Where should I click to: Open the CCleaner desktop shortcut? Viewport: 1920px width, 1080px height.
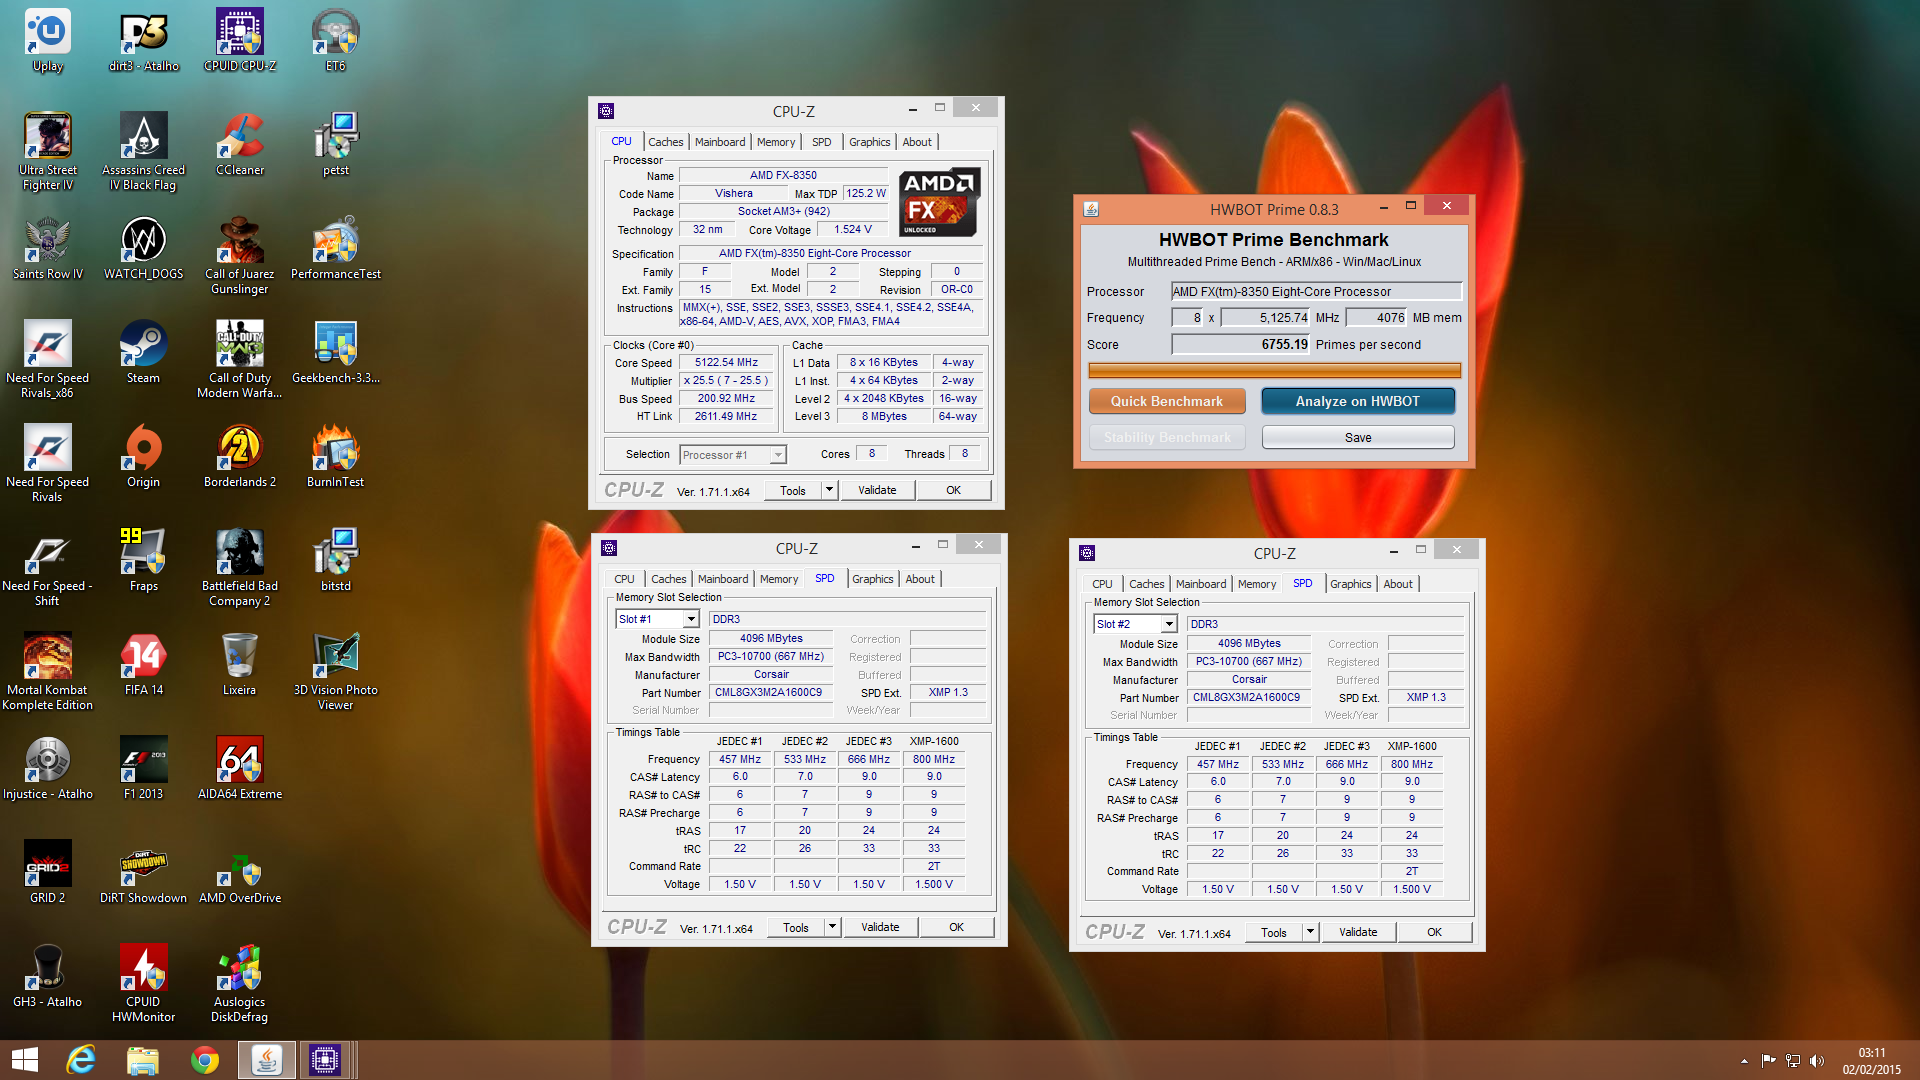tap(240, 145)
